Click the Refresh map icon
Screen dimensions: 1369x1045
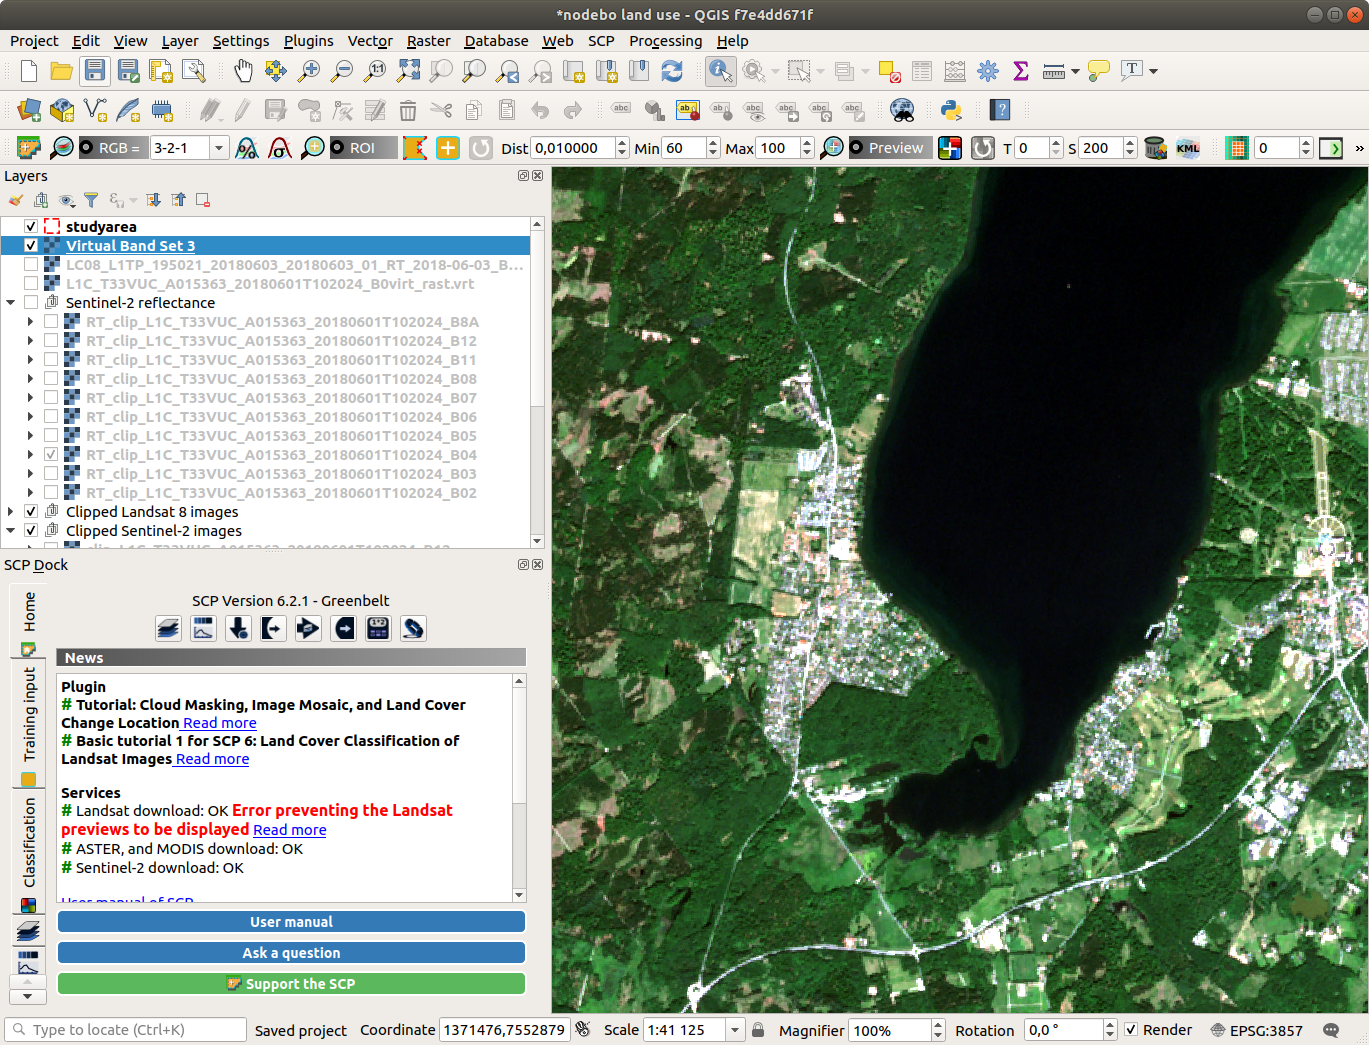672,70
